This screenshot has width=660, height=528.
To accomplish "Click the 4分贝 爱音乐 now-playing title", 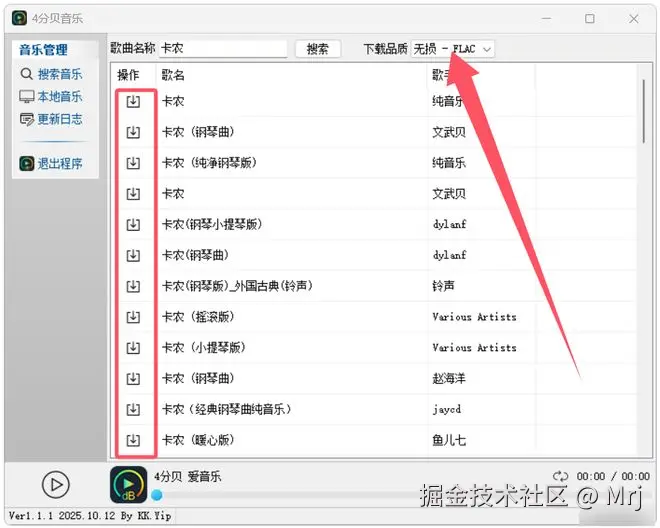I will [x=187, y=477].
